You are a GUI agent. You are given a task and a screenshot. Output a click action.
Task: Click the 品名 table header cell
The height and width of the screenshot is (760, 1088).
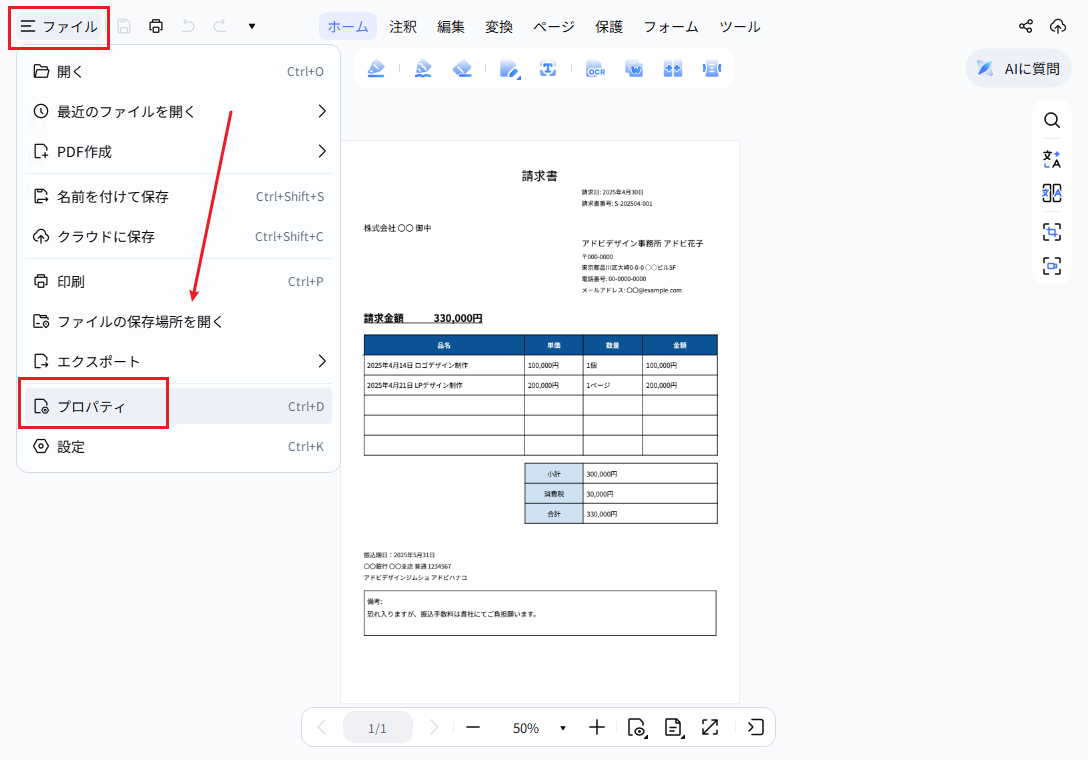tap(444, 345)
